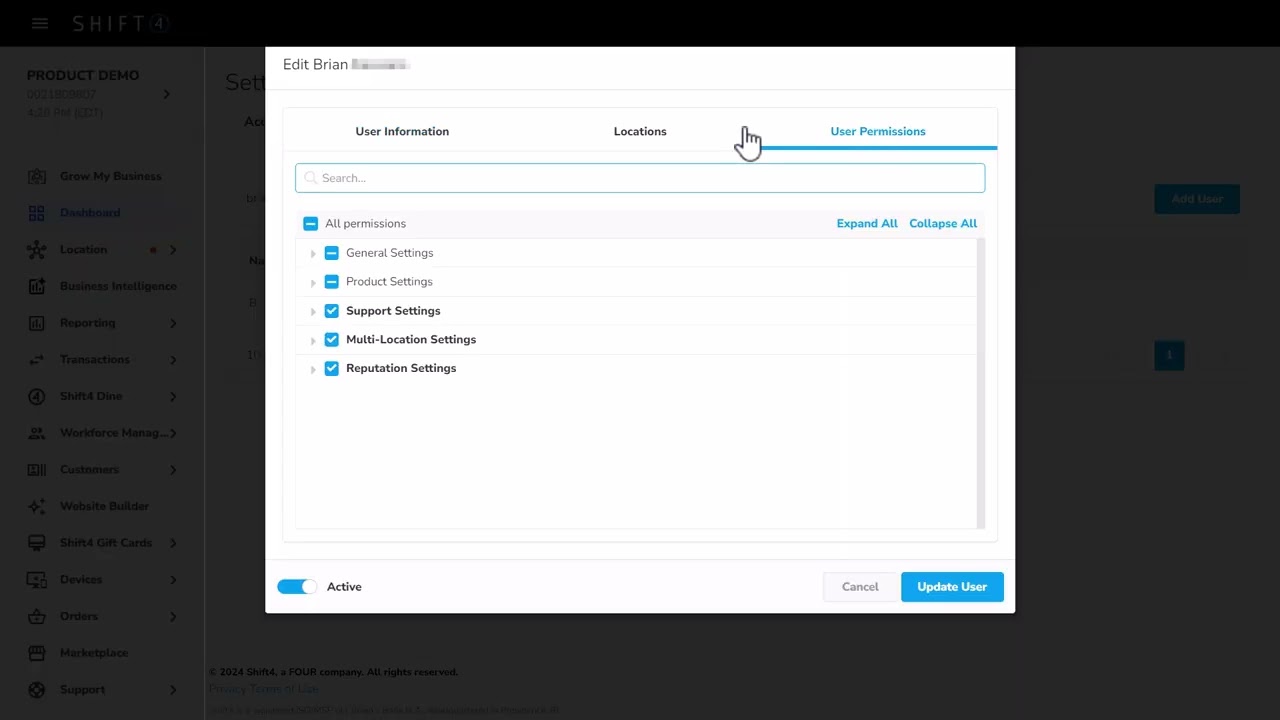This screenshot has height=720, width=1280.
Task: Switch to the User Information tab
Action: click(x=402, y=131)
